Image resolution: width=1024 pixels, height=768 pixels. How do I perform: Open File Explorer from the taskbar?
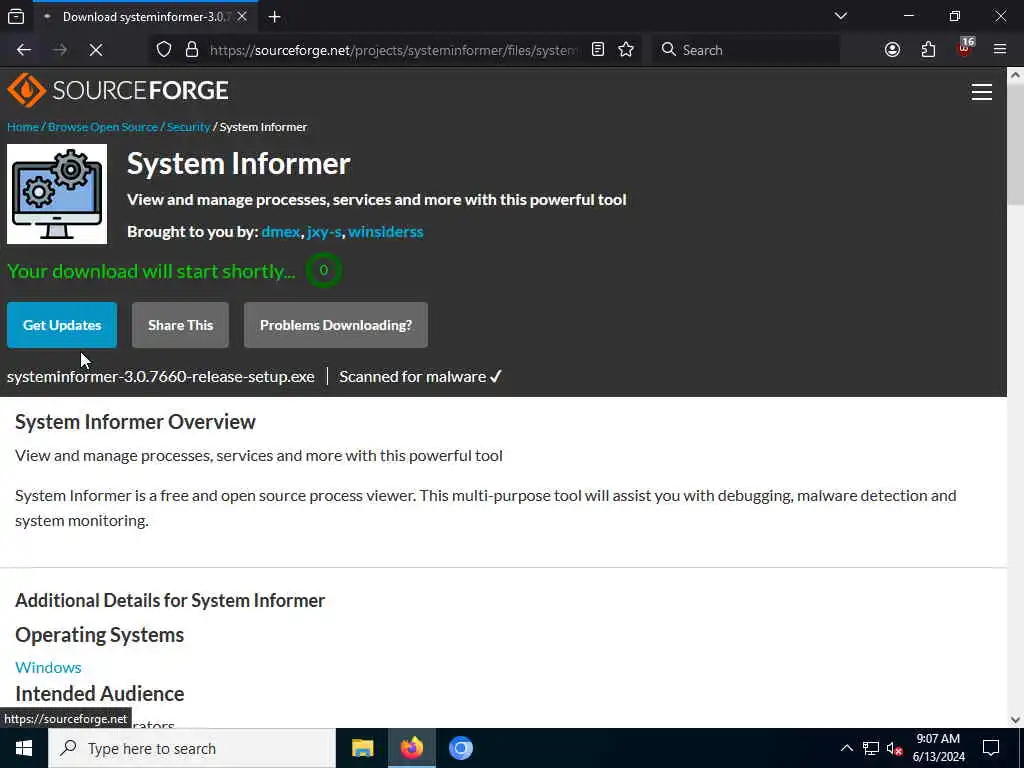362,748
